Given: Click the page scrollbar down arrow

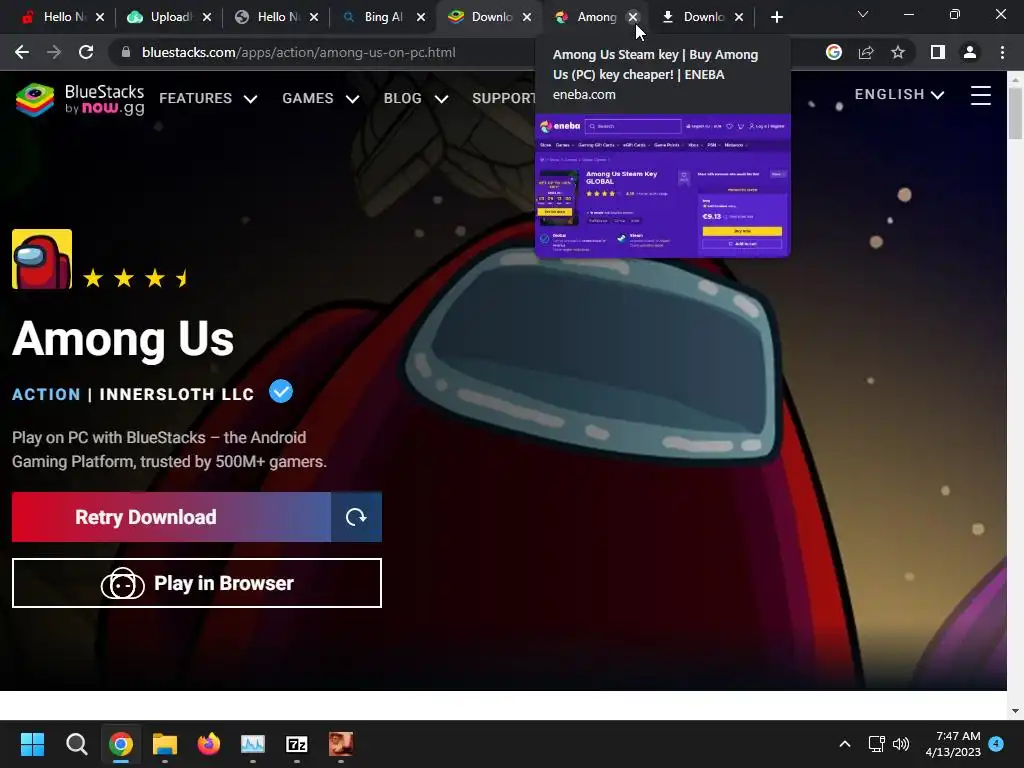Looking at the screenshot, I should click(x=1015, y=711).
